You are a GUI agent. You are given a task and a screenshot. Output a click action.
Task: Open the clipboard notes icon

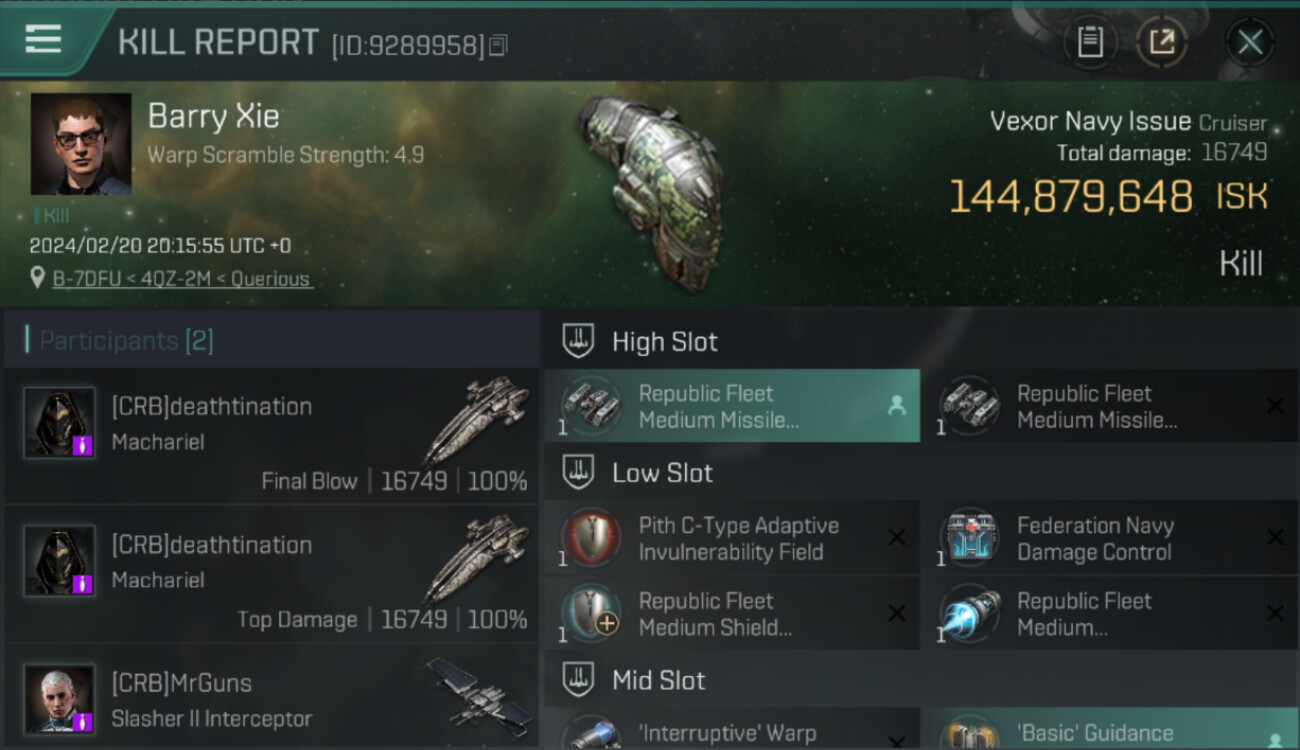coord(1090,42)
